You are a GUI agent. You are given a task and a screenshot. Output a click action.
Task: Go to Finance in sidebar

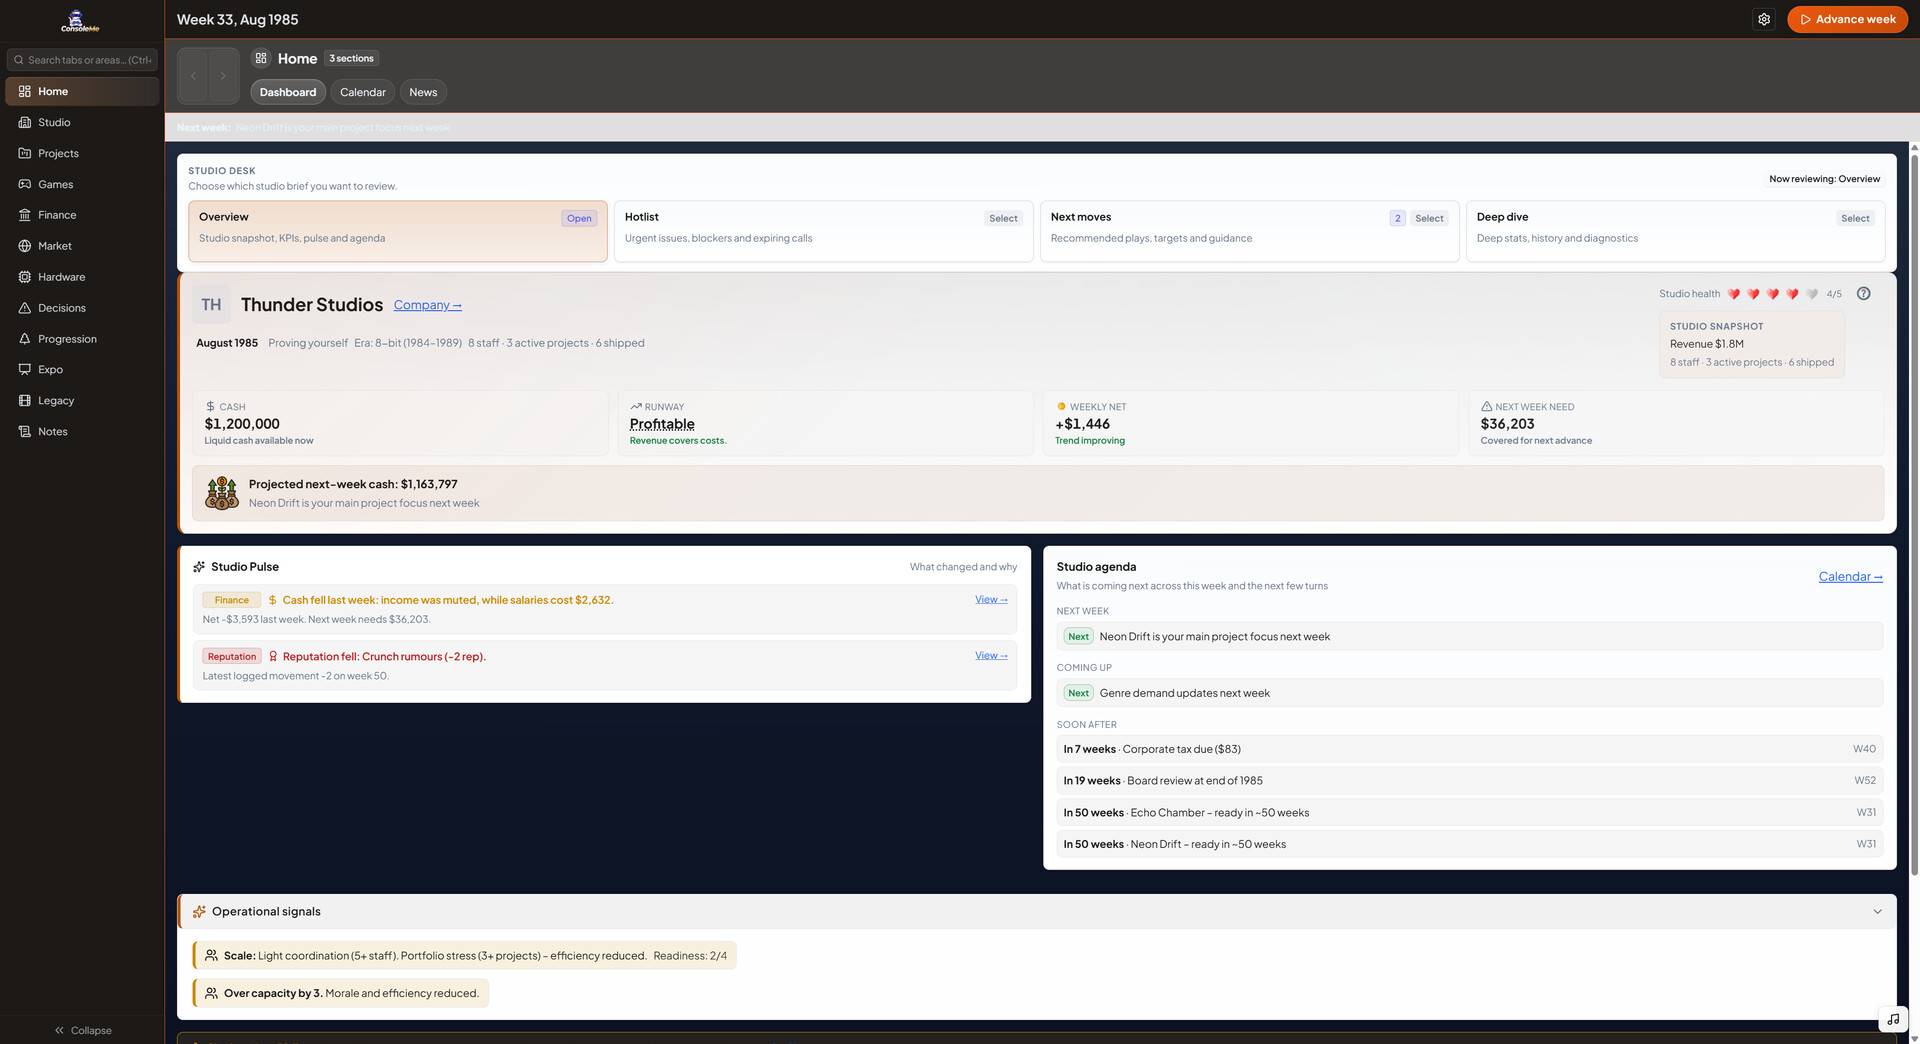(x=57, y=215)
